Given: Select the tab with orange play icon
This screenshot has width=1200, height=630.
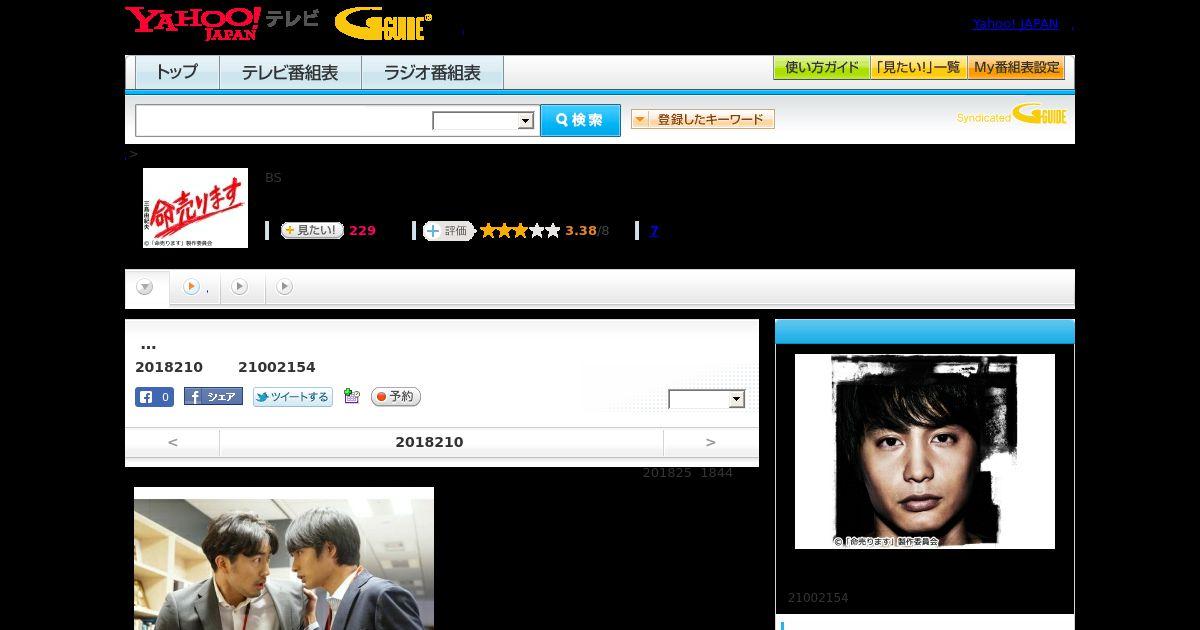Looking at the screenshot, I should [194, 287].
